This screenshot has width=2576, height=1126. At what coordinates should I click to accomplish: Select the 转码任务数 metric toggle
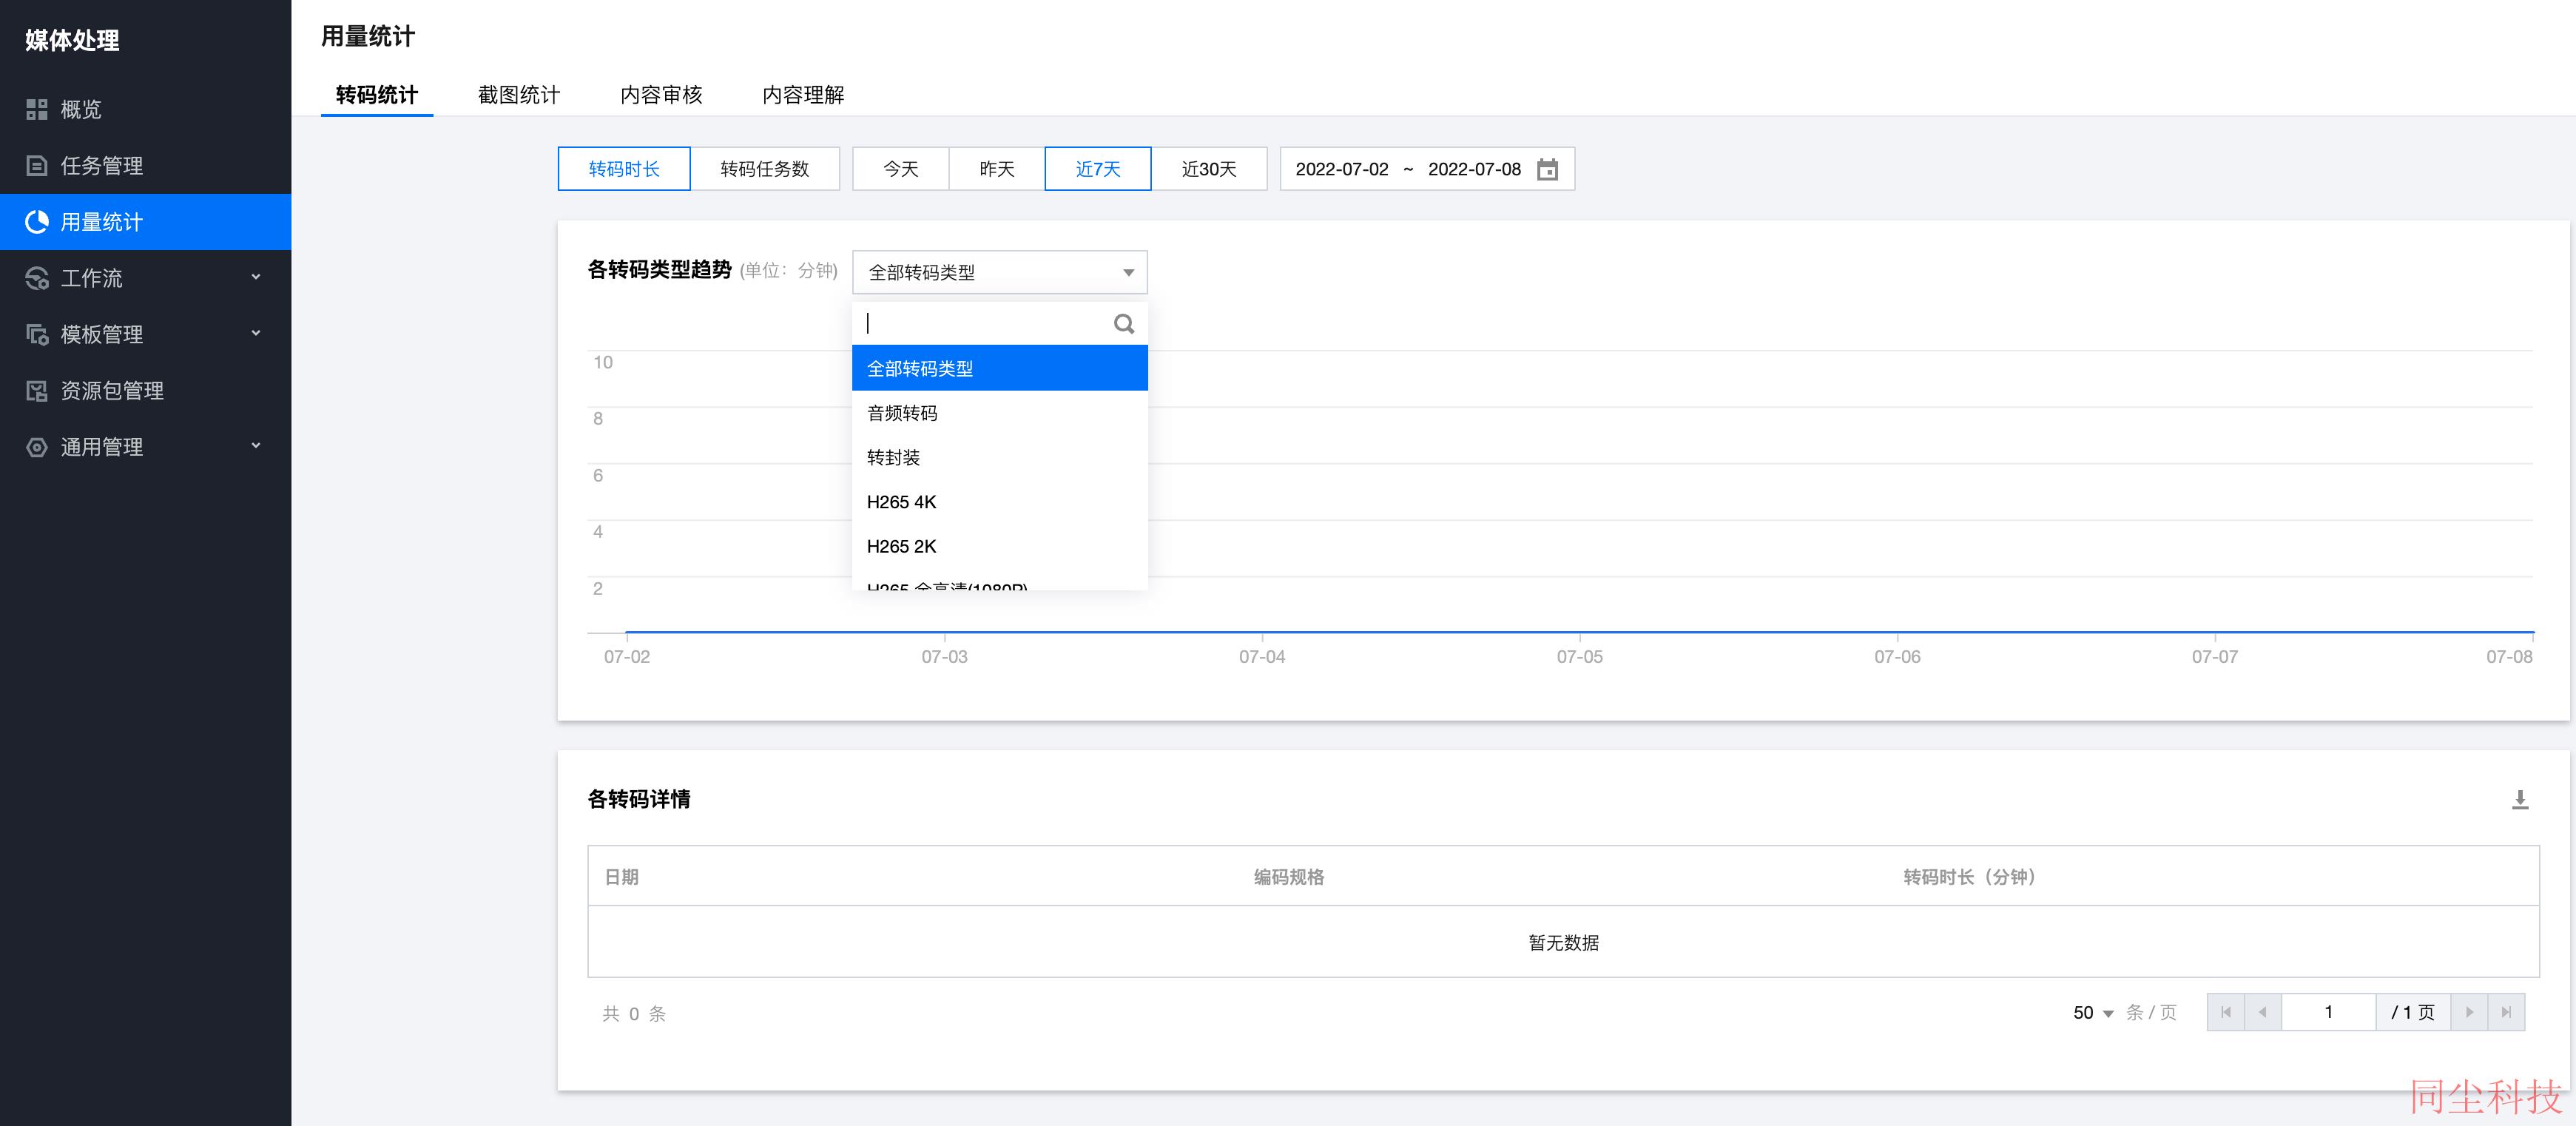pos(765,169)
